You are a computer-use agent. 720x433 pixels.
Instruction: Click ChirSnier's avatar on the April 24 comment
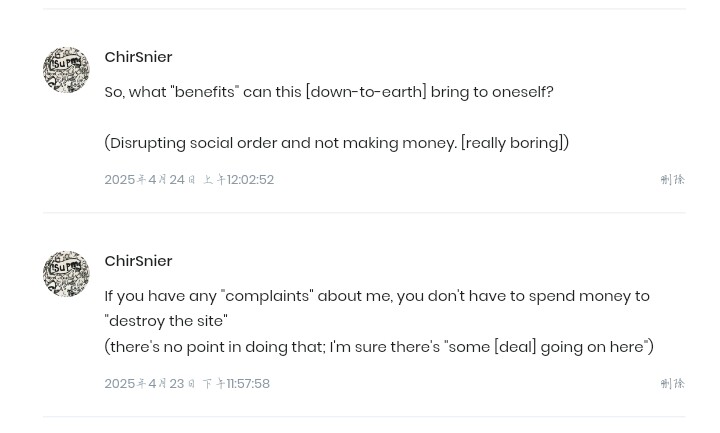click(66, 70)
